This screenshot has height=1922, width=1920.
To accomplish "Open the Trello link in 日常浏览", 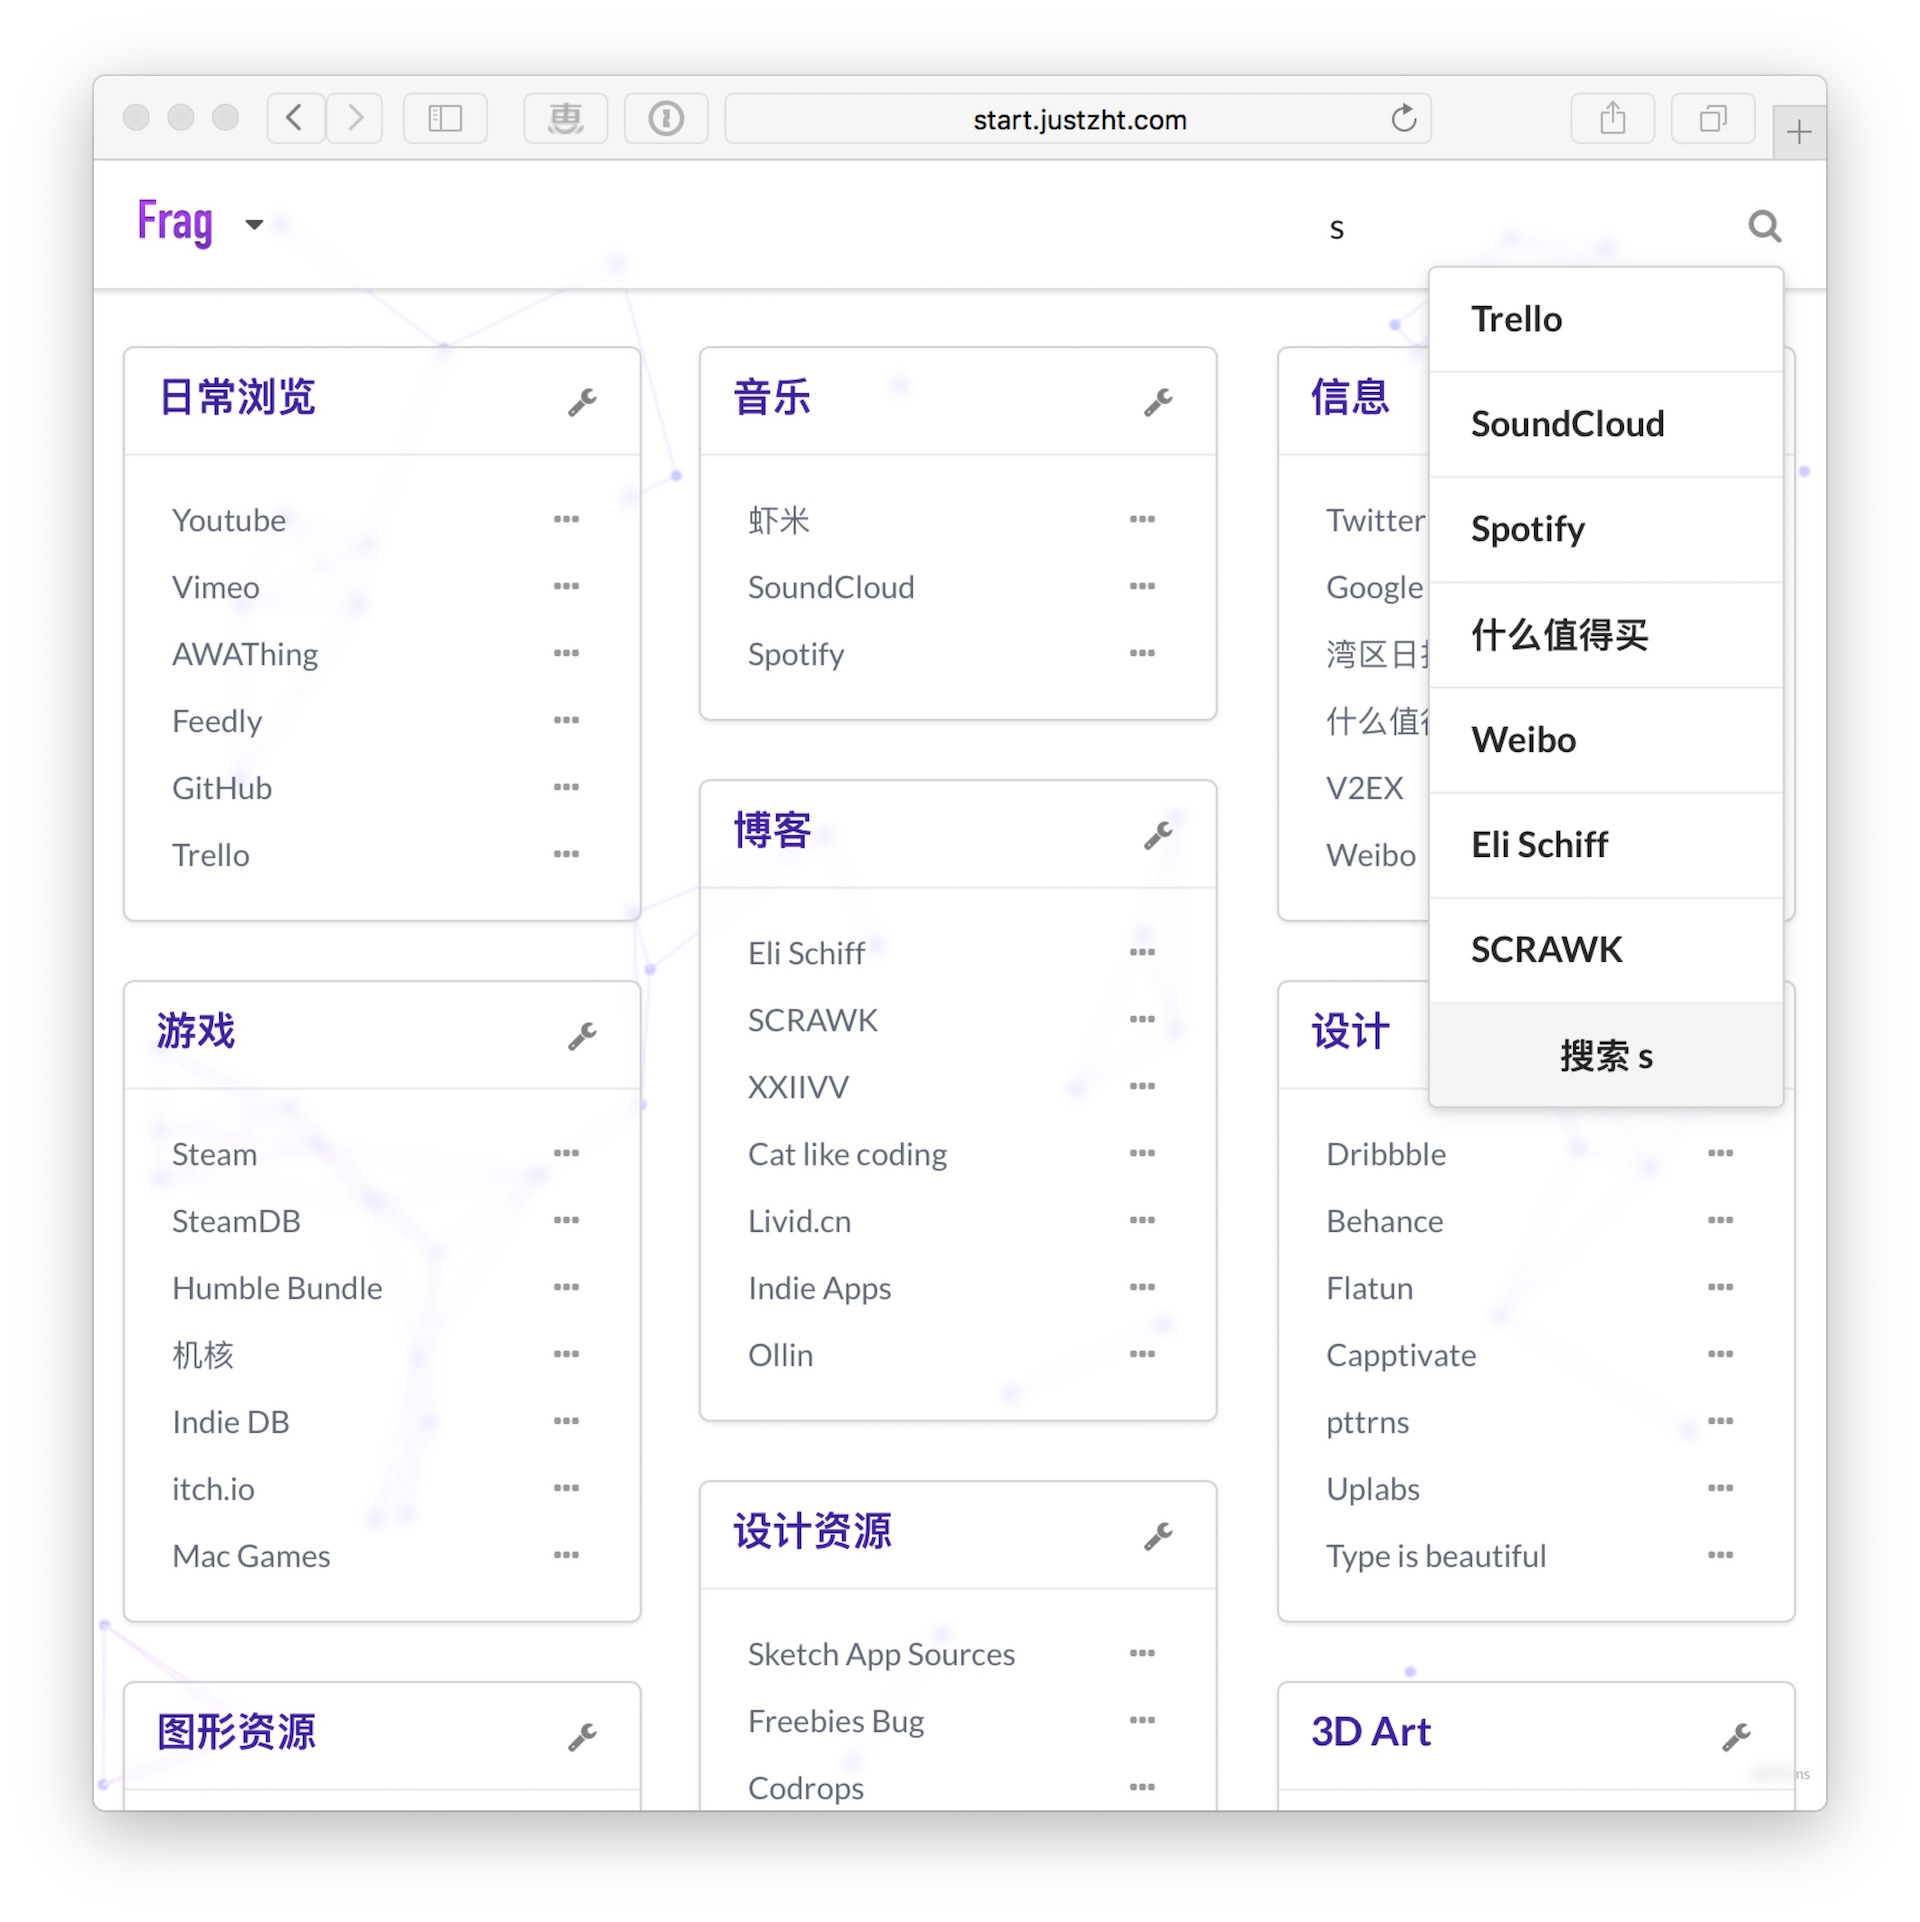I will tap(211, 855).
